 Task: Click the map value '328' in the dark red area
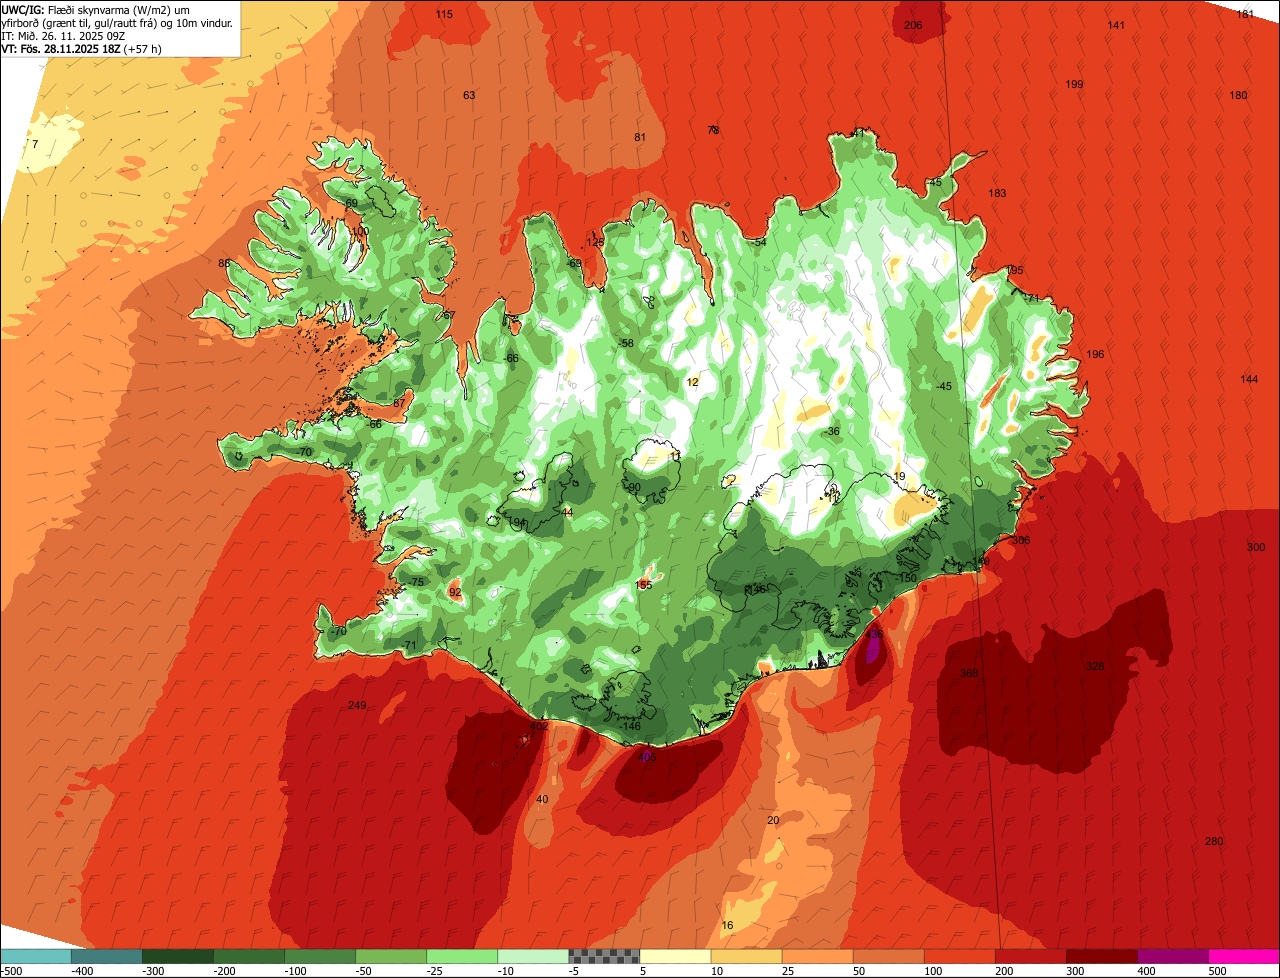[x=1095, y=666]
